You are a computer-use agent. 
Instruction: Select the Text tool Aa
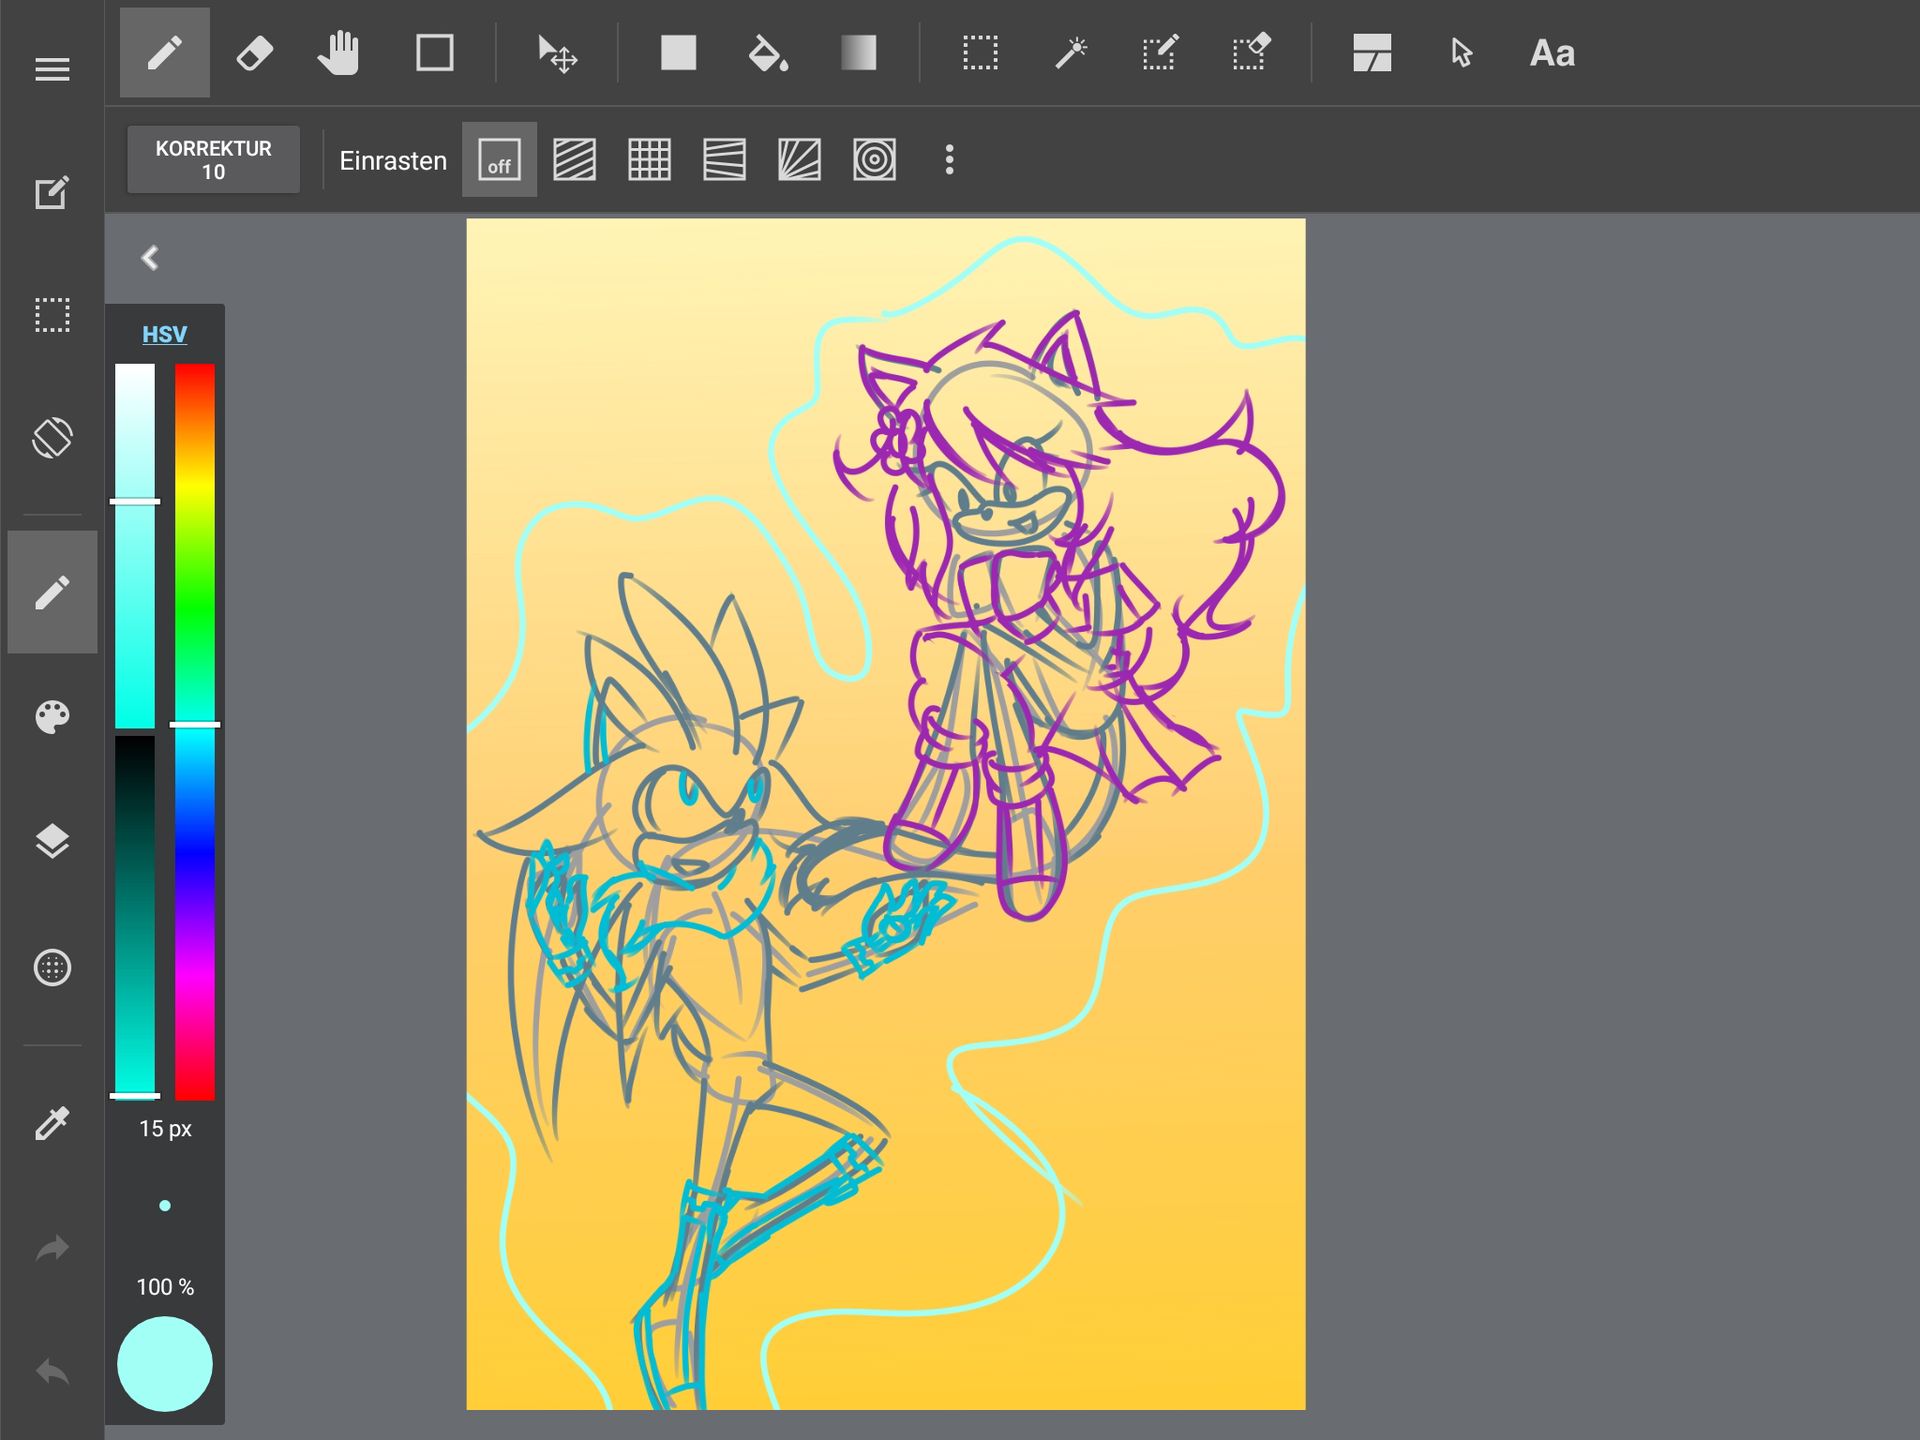(x=1552, y=53)
